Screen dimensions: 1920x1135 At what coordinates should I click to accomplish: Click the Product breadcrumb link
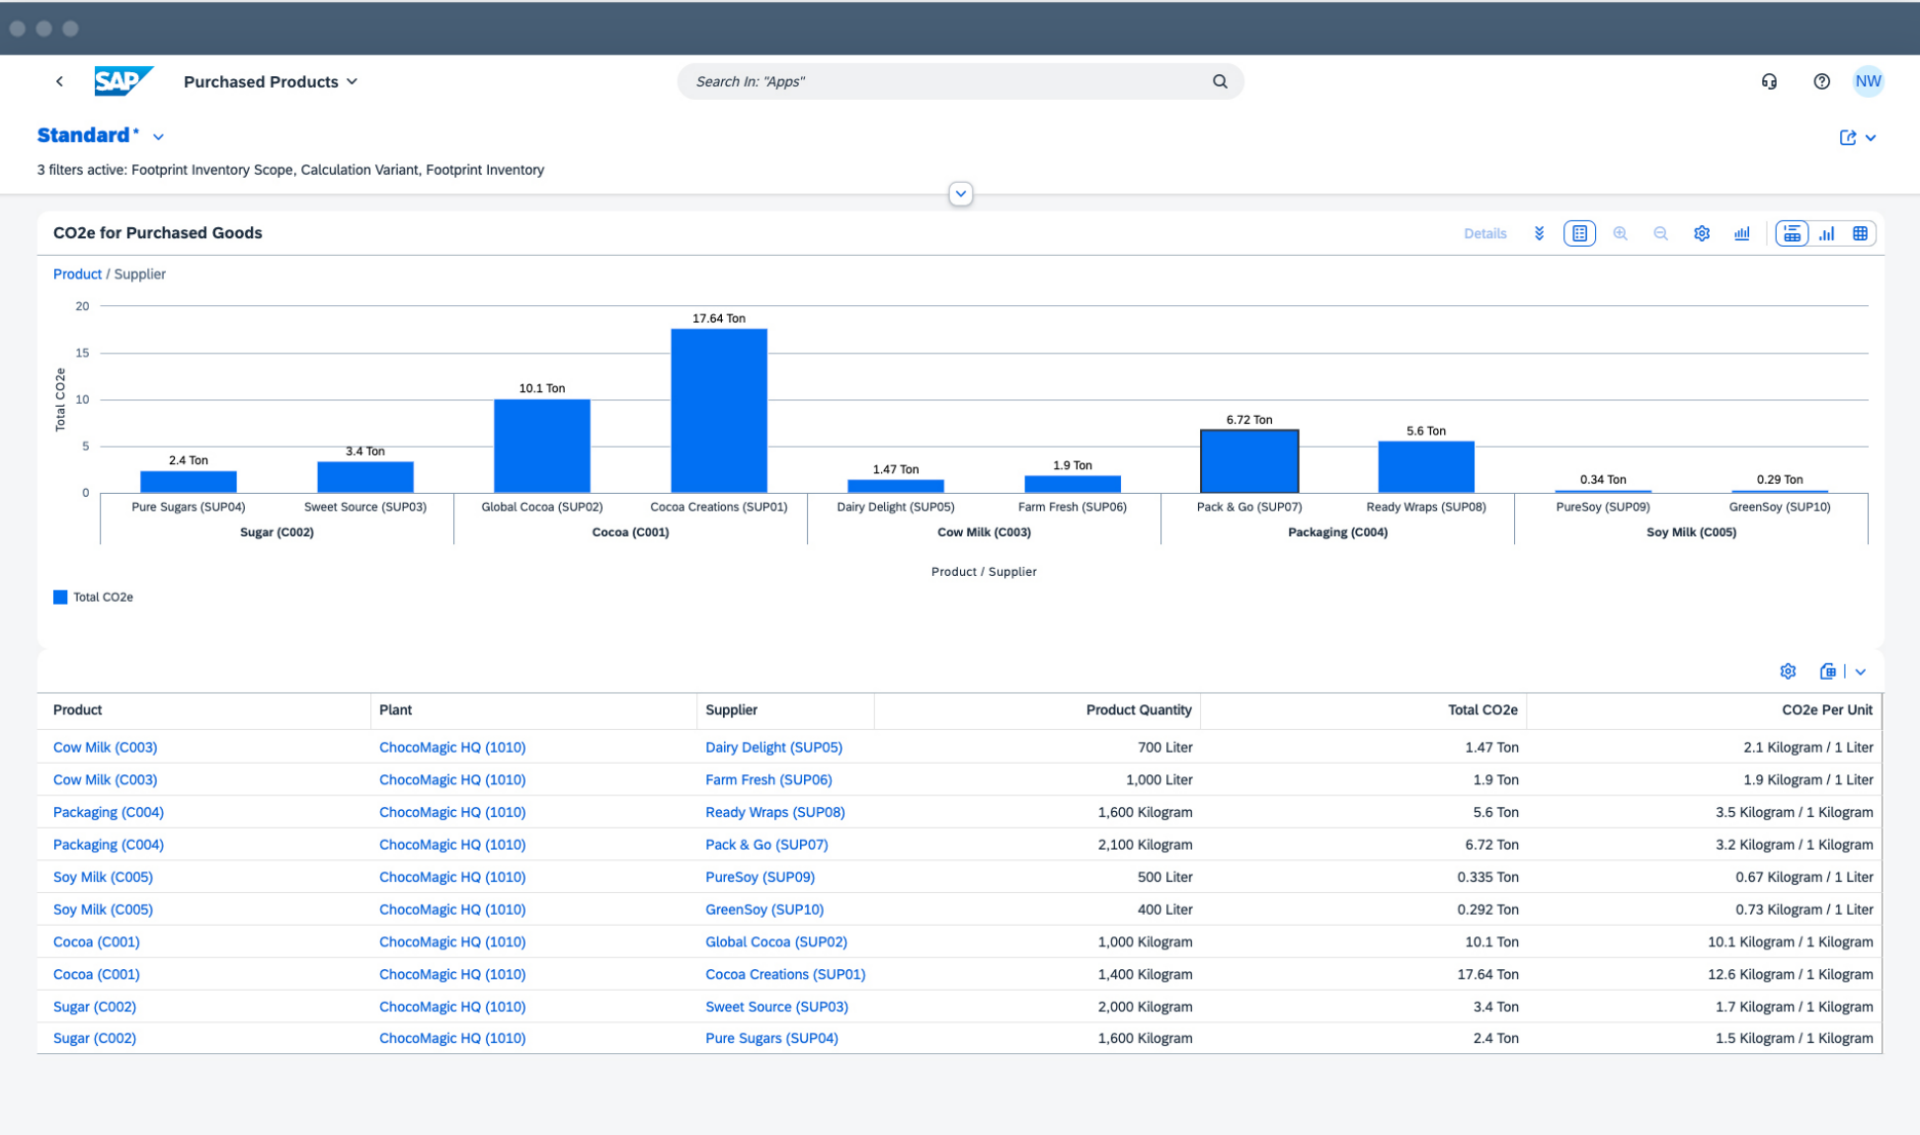77,274
